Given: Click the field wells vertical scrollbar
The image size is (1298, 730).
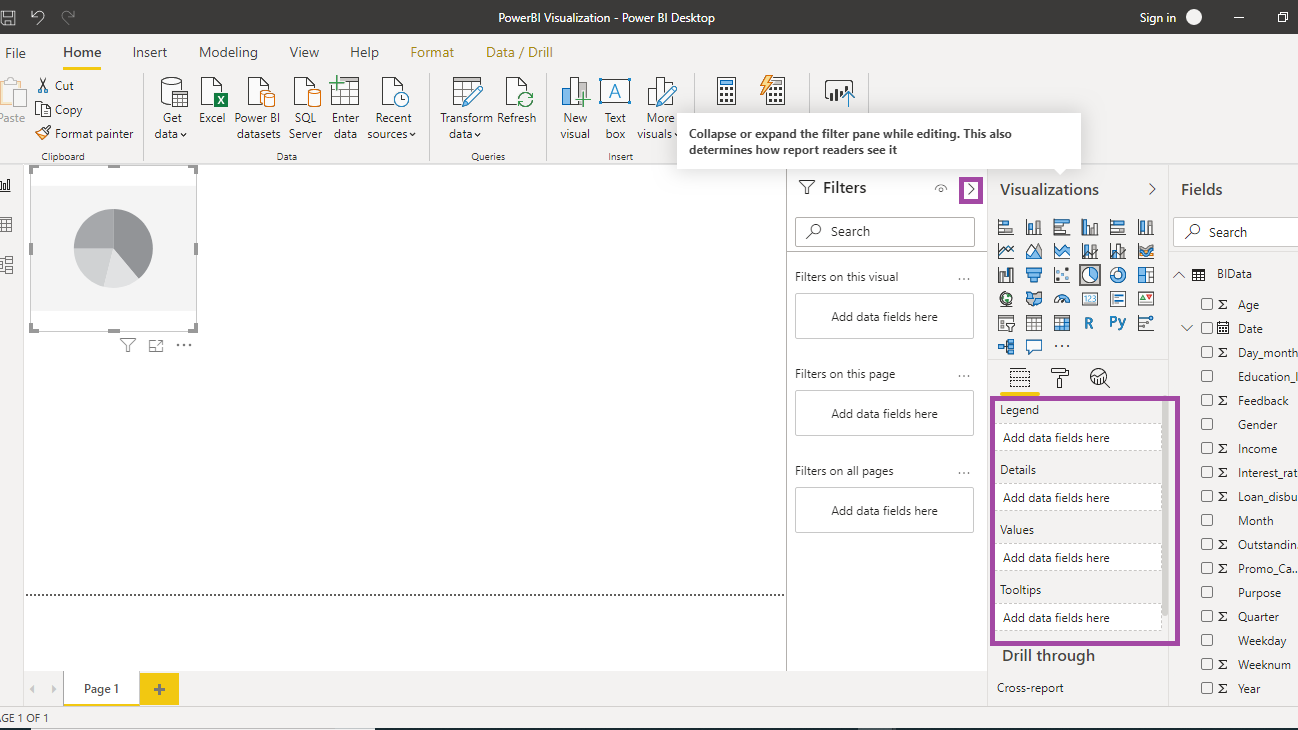Looking at the screenshot, I should click(x=1165, y=508).
